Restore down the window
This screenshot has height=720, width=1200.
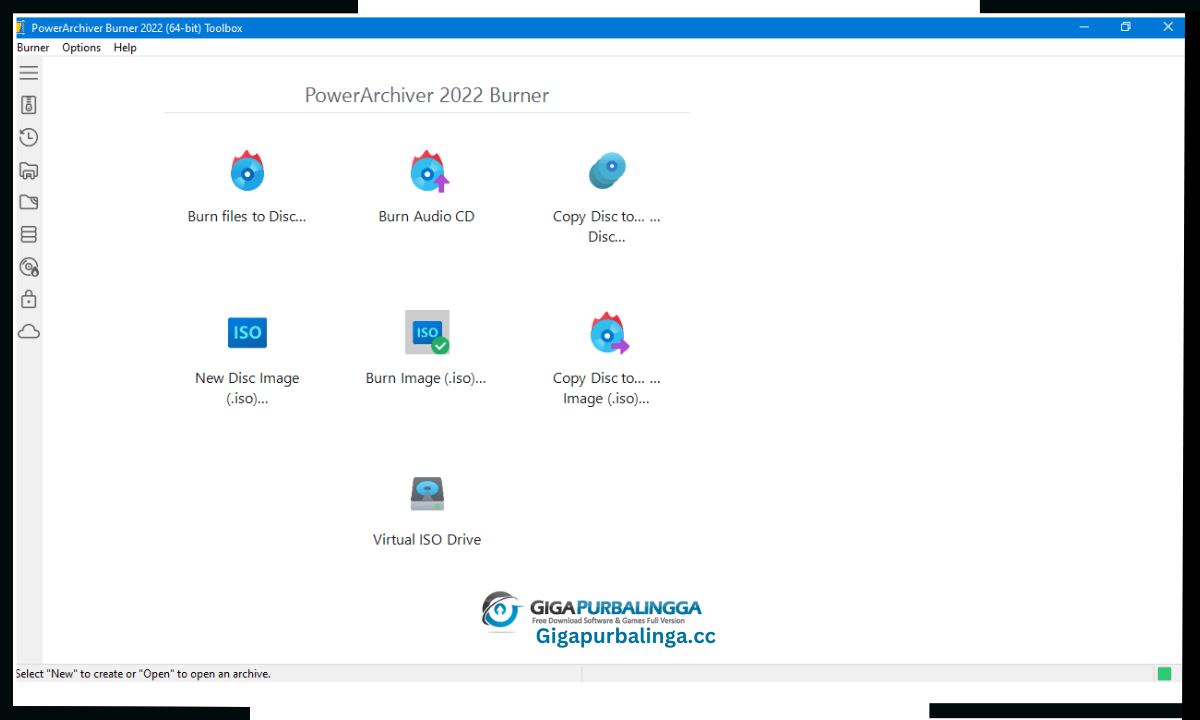pos(1125,27)
